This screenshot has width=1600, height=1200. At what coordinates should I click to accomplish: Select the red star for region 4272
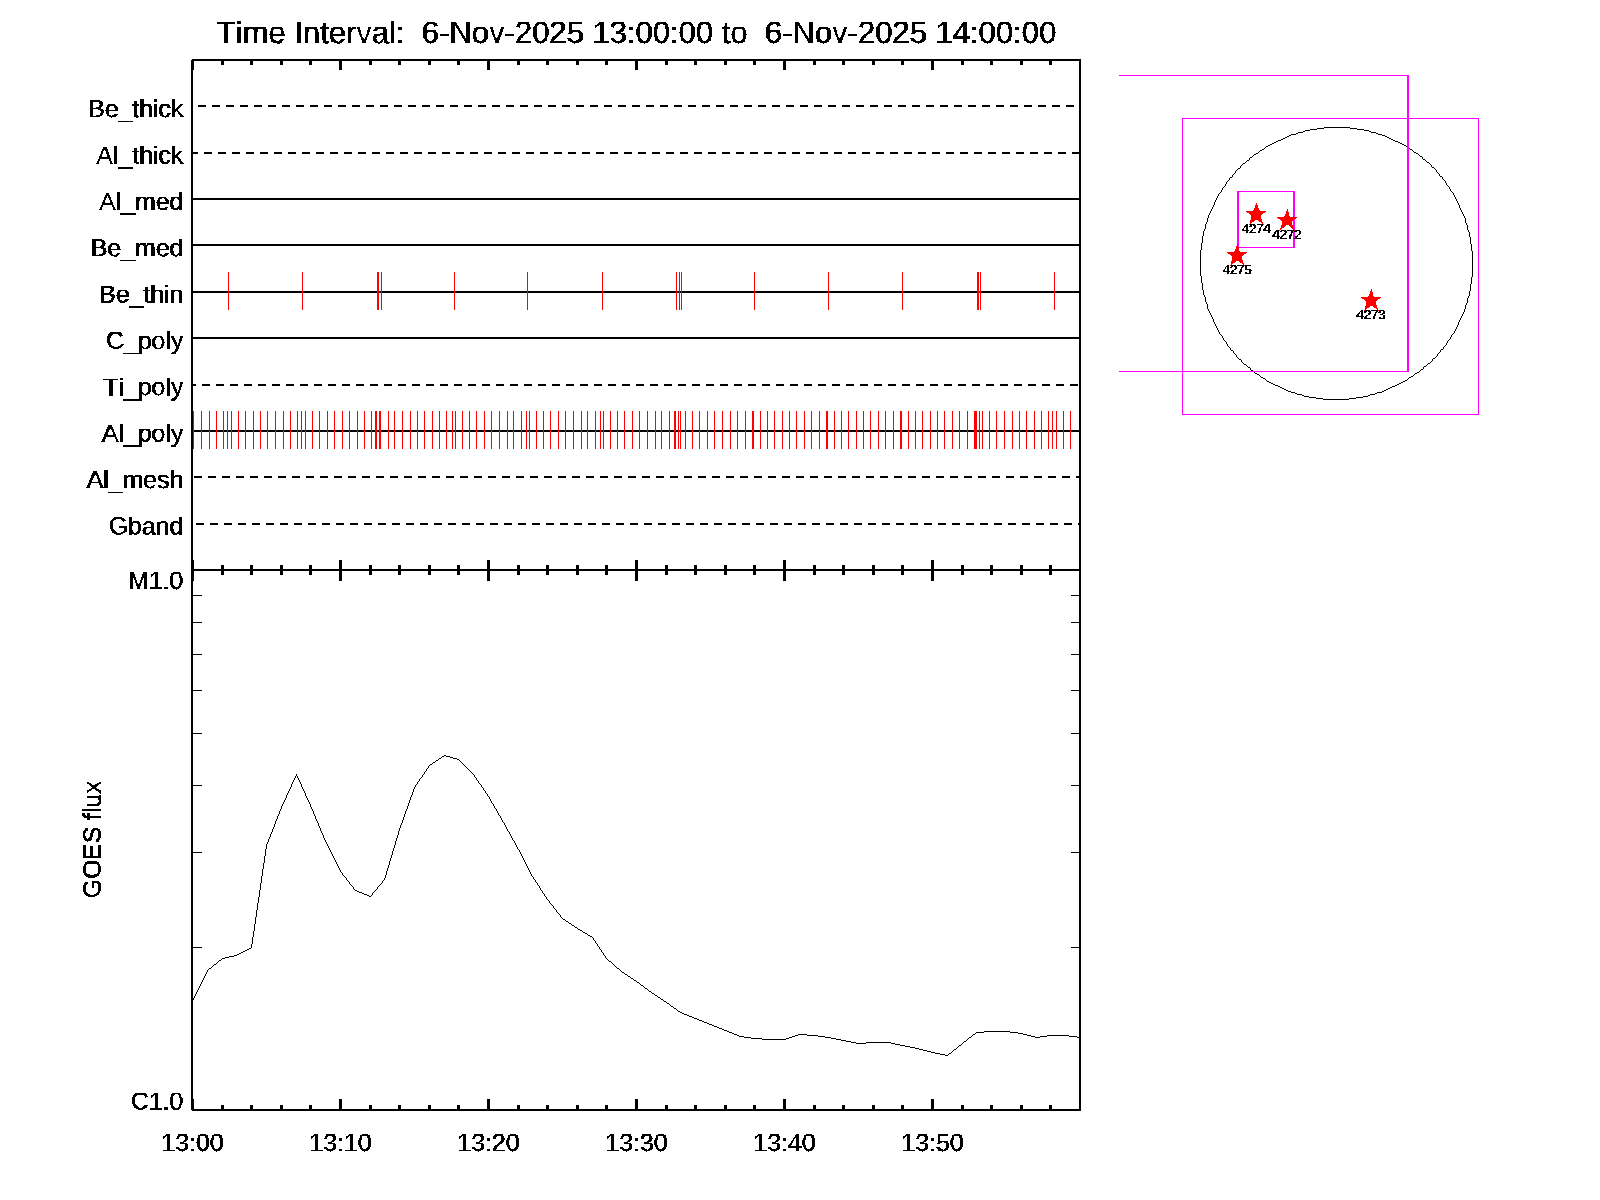tap(1287, 220)
